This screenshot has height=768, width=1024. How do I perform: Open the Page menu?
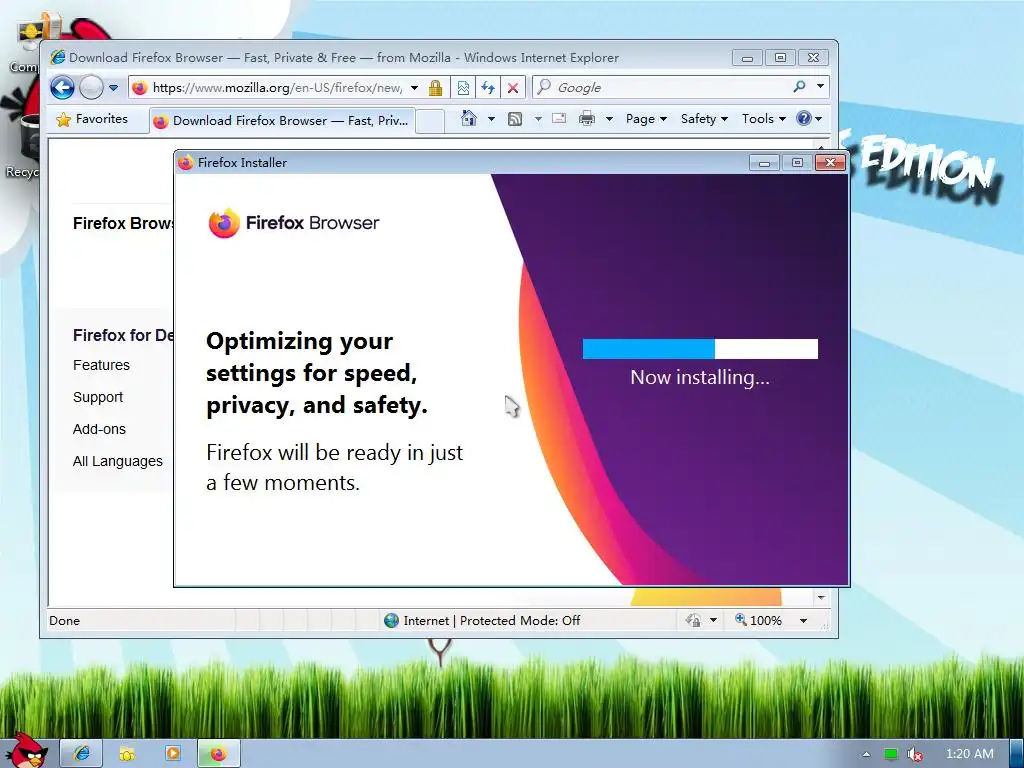[x=646, y=119]
